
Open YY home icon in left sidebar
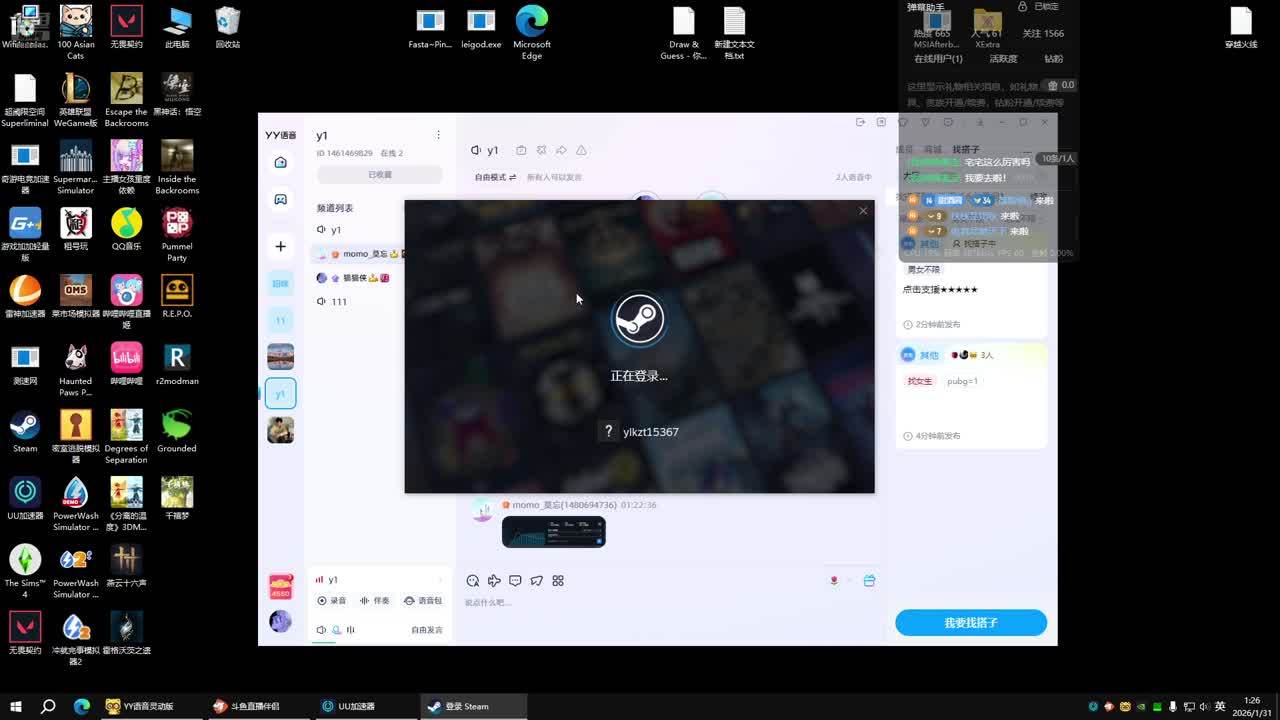[281, 162]
